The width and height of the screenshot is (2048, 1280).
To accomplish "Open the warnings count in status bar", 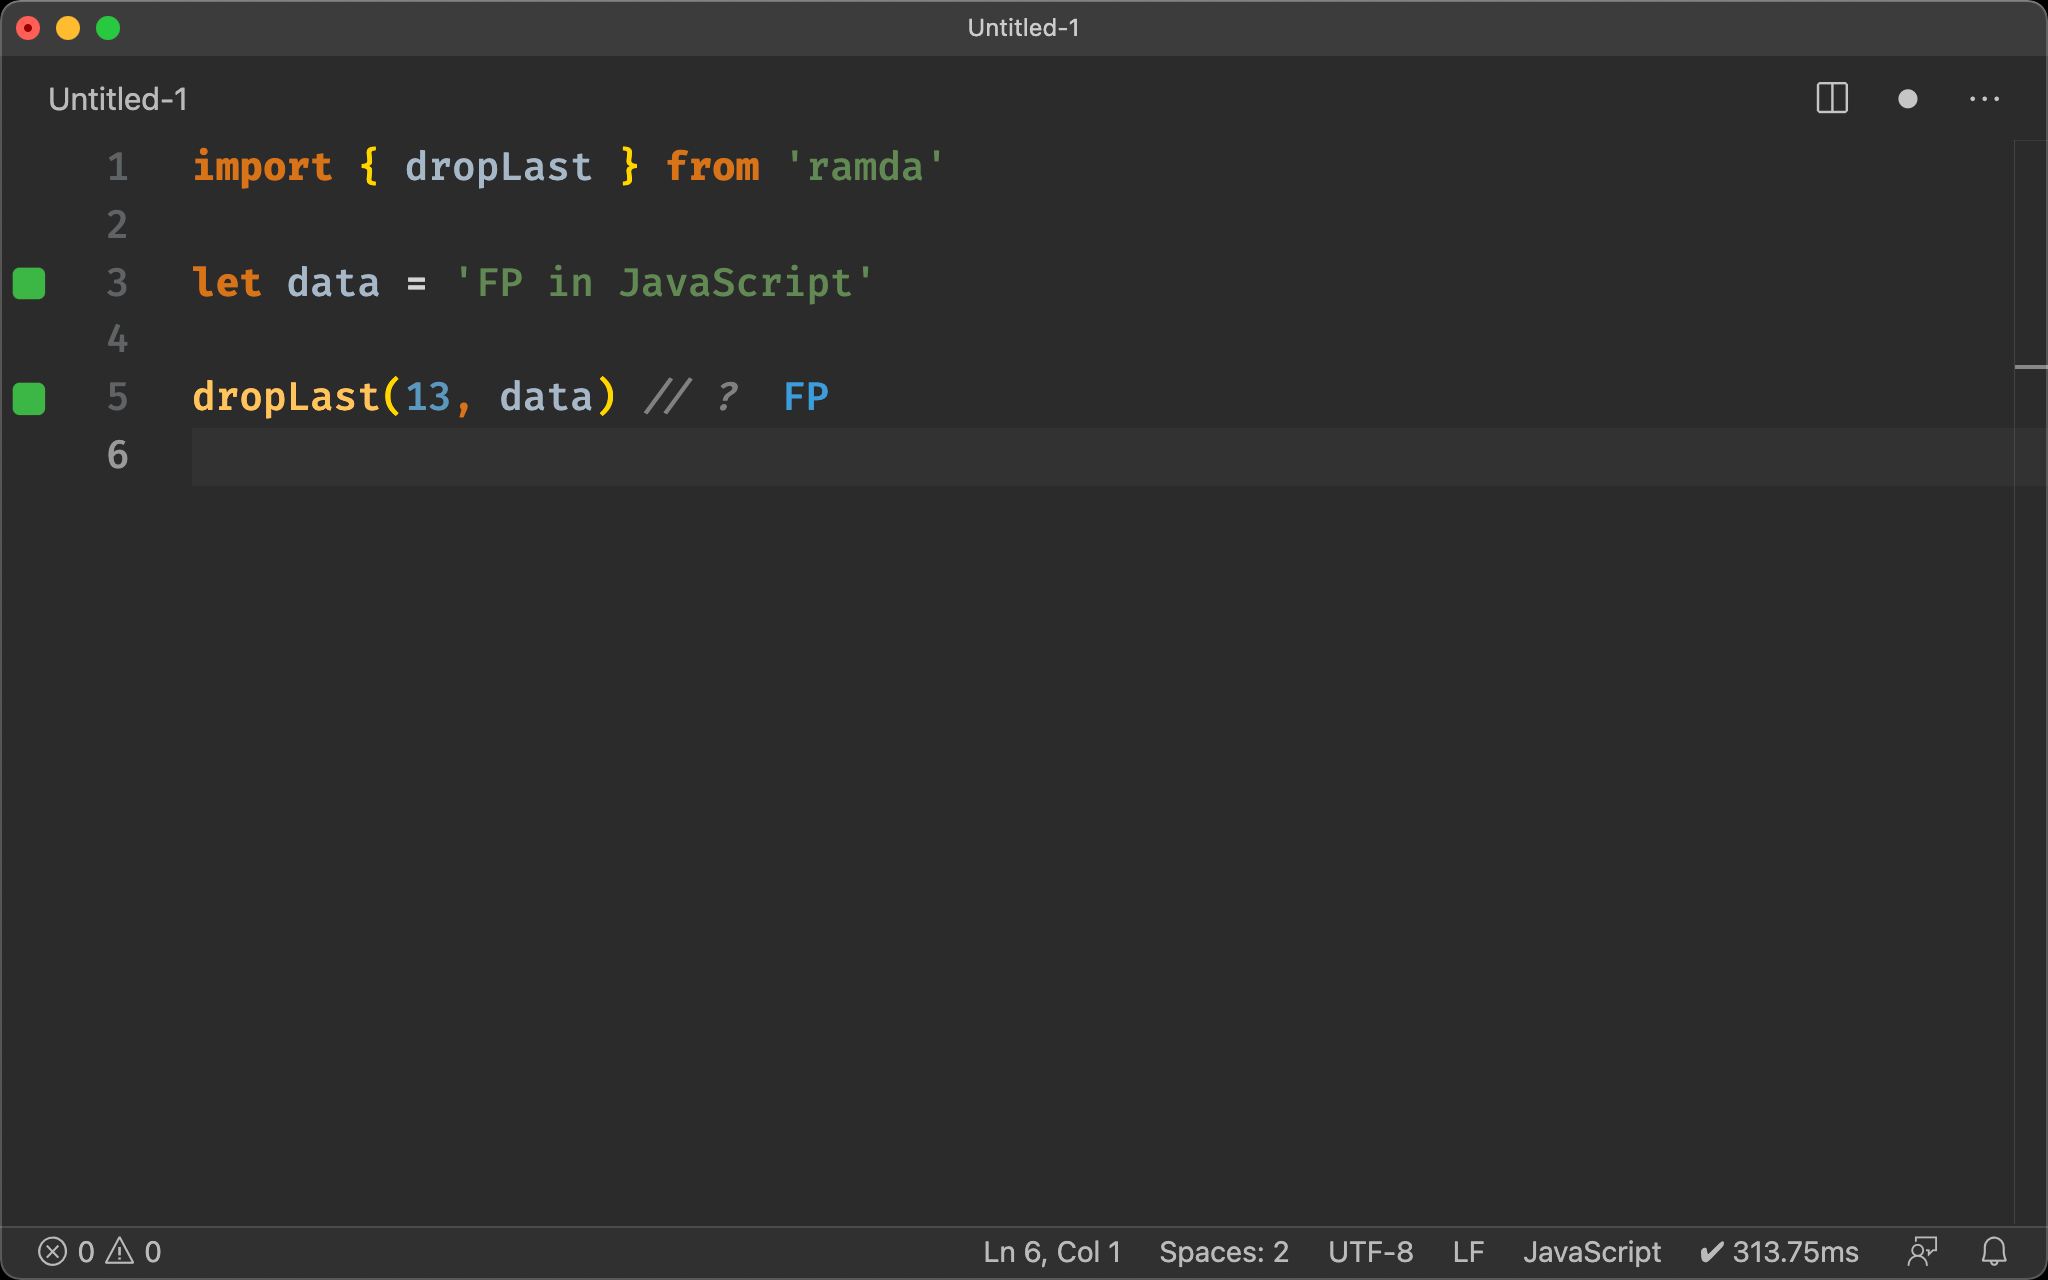I will pos(134,1252).
